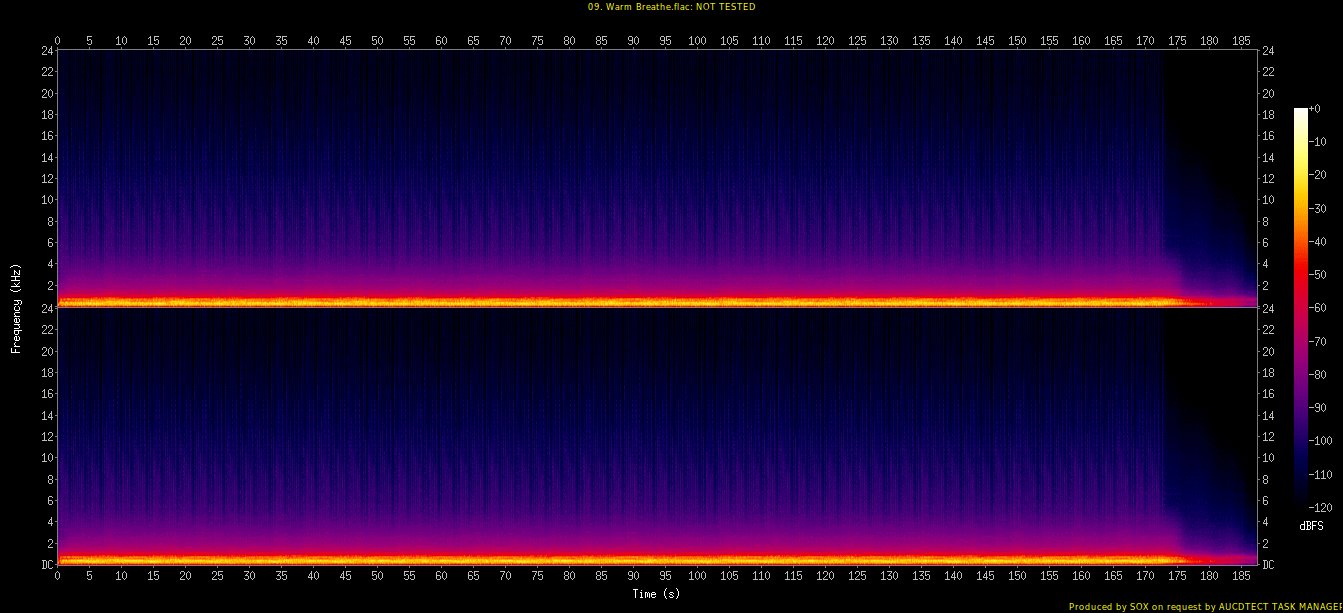Click the DC label at bottom-right of the axis
The height and width of the screenshot is (613, 1343).
[1268, 564]
